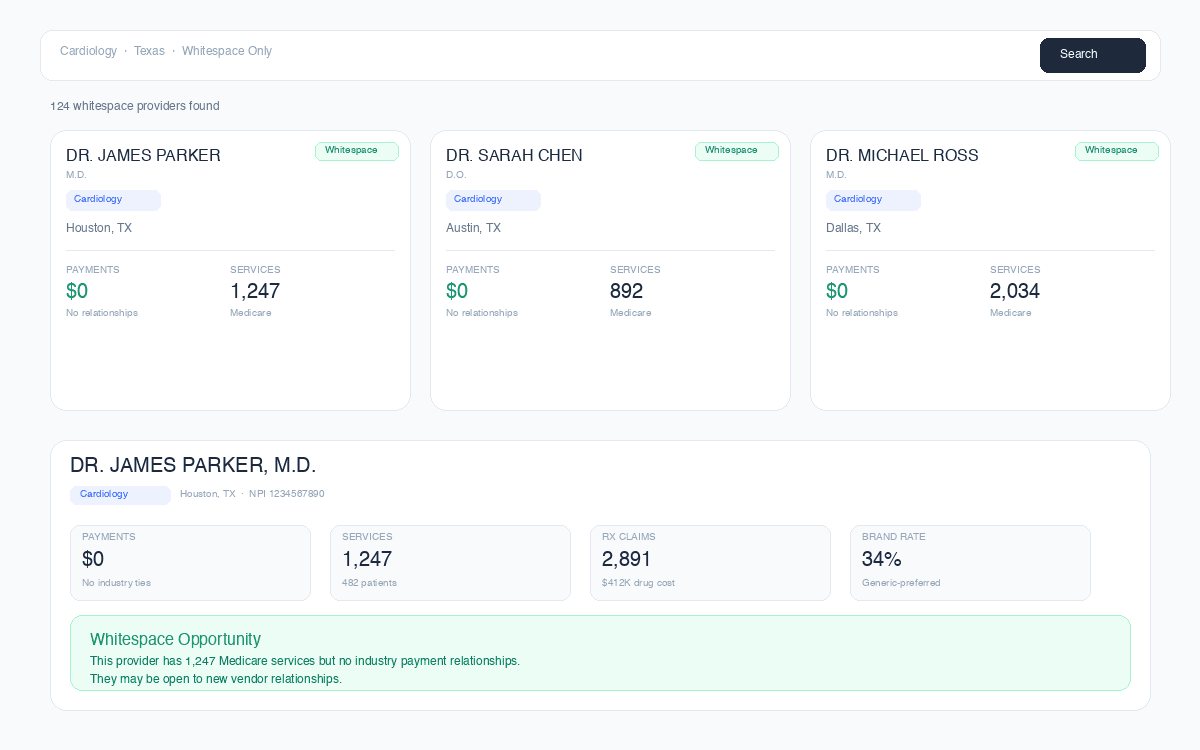Click the '124 whitespace providers found' text
Screen dimensions: 1200x750
point(135,106)
